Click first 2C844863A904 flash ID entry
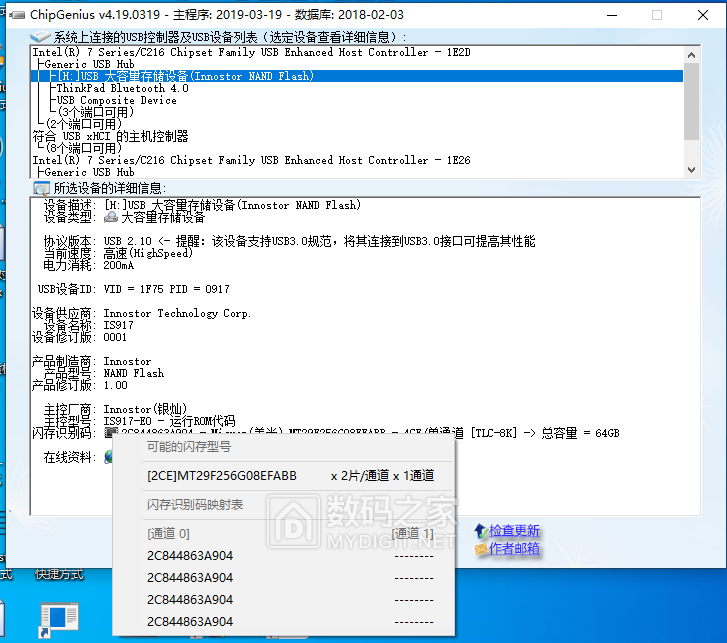 point(190,555)
